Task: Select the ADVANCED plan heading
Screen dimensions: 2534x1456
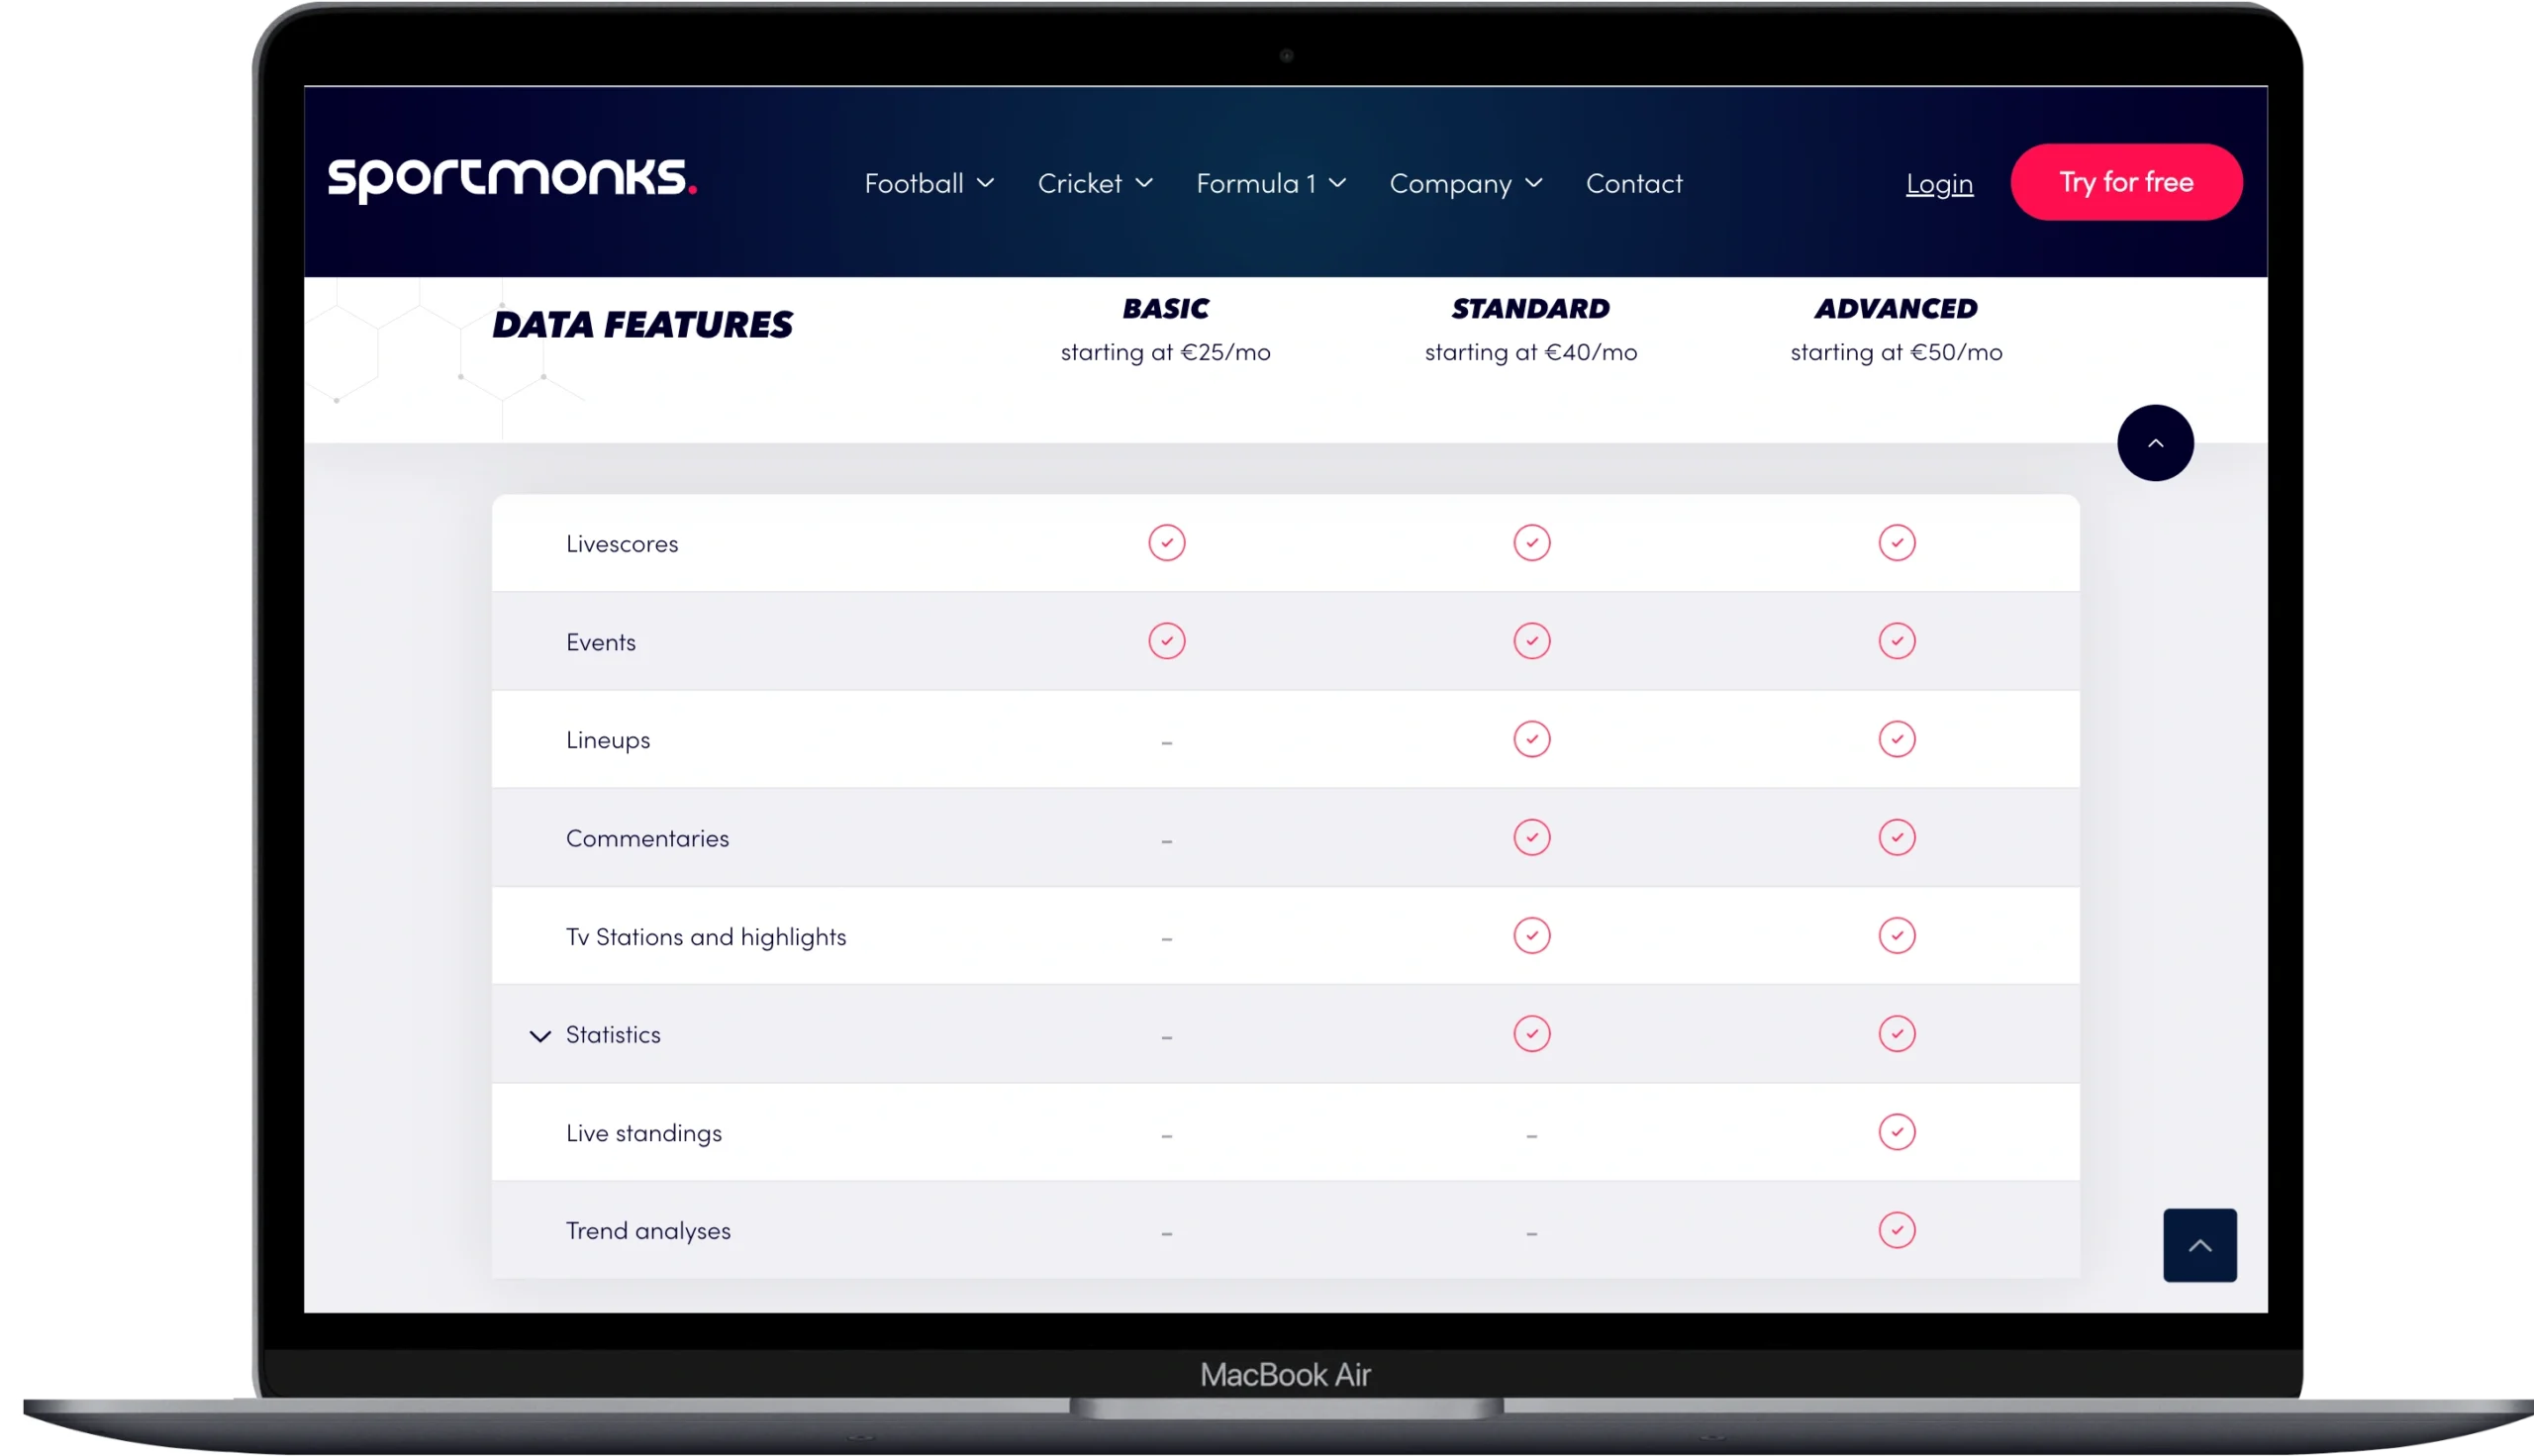Action: [1896, 309]
